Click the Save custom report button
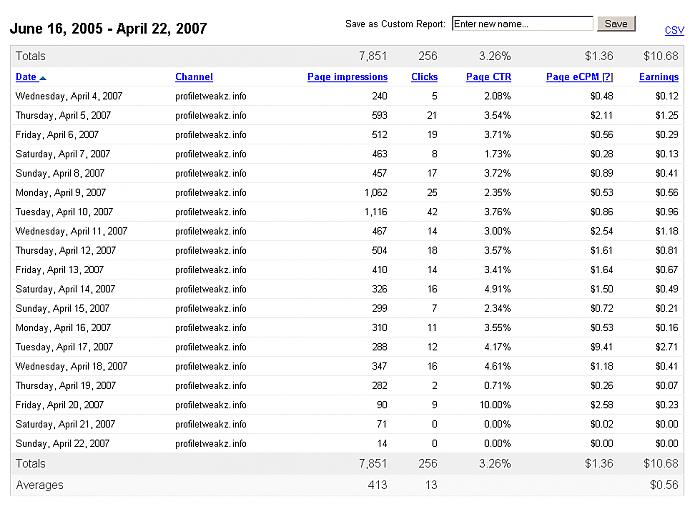Screen dimensions: 700x509 pyautogui.click(x=616, y=24)
